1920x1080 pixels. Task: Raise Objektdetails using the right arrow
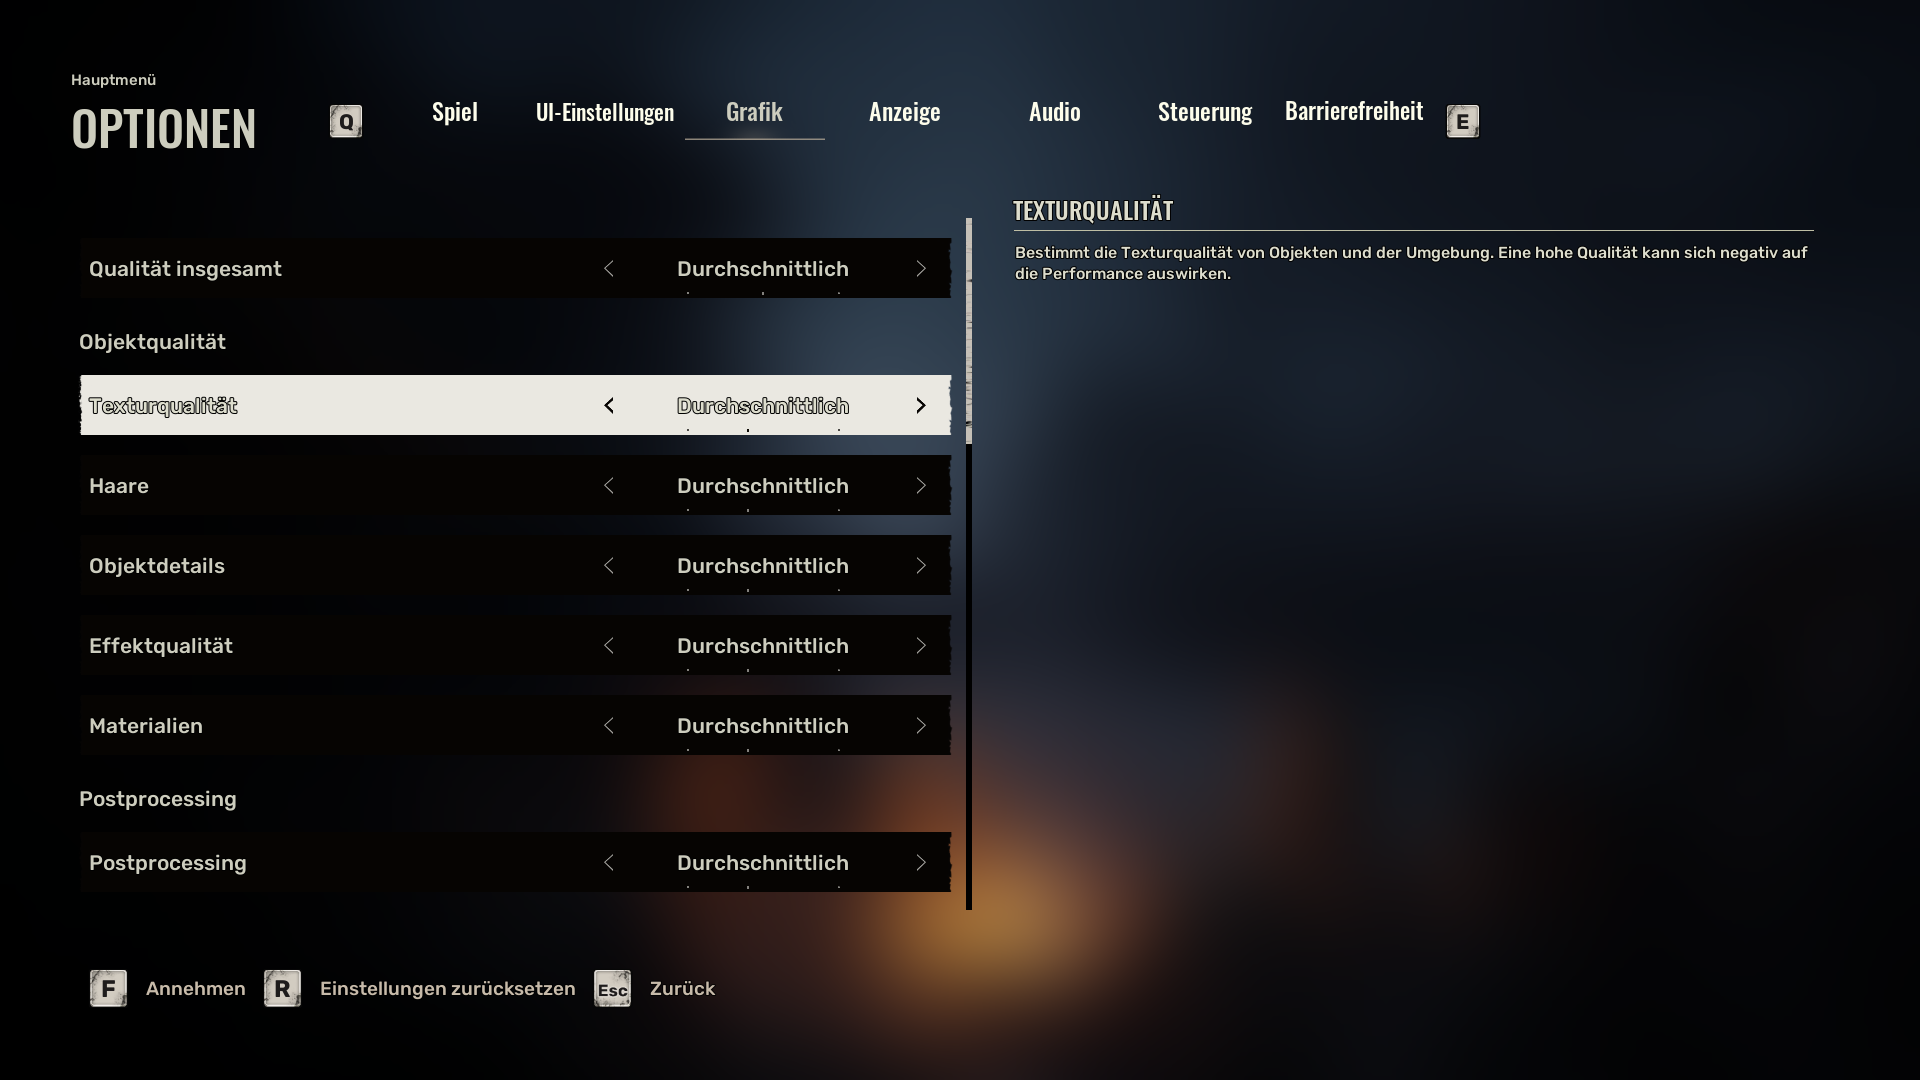(921, 566)
